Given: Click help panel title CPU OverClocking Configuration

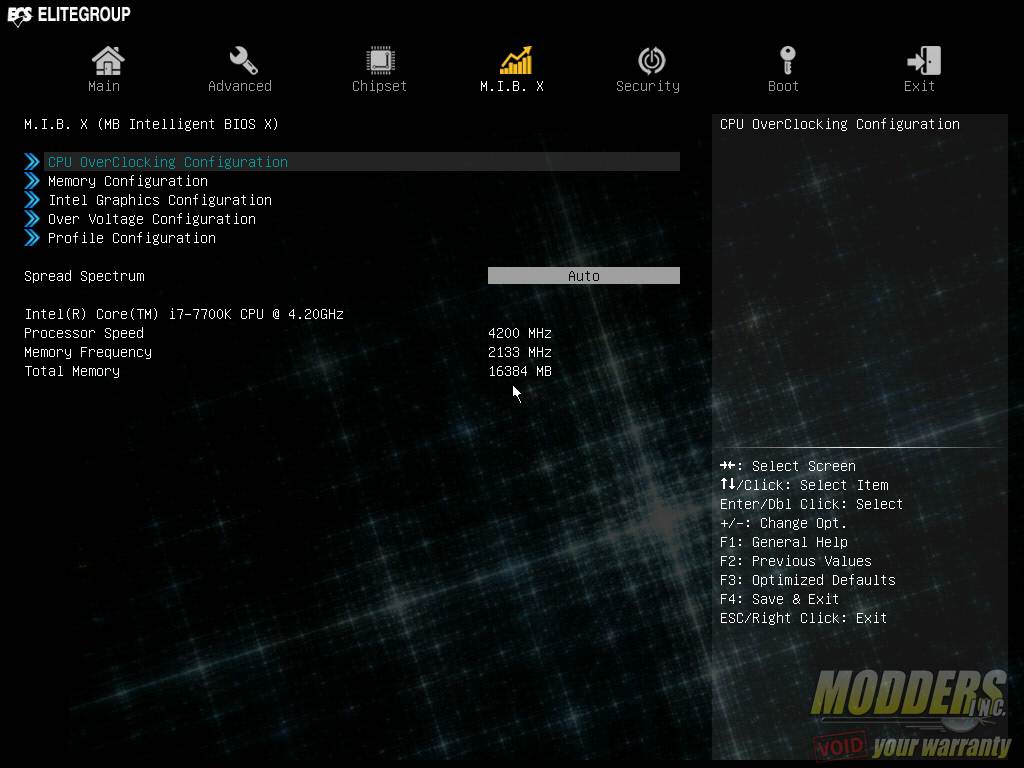Looking at the screenshot, I should (840, 124).
